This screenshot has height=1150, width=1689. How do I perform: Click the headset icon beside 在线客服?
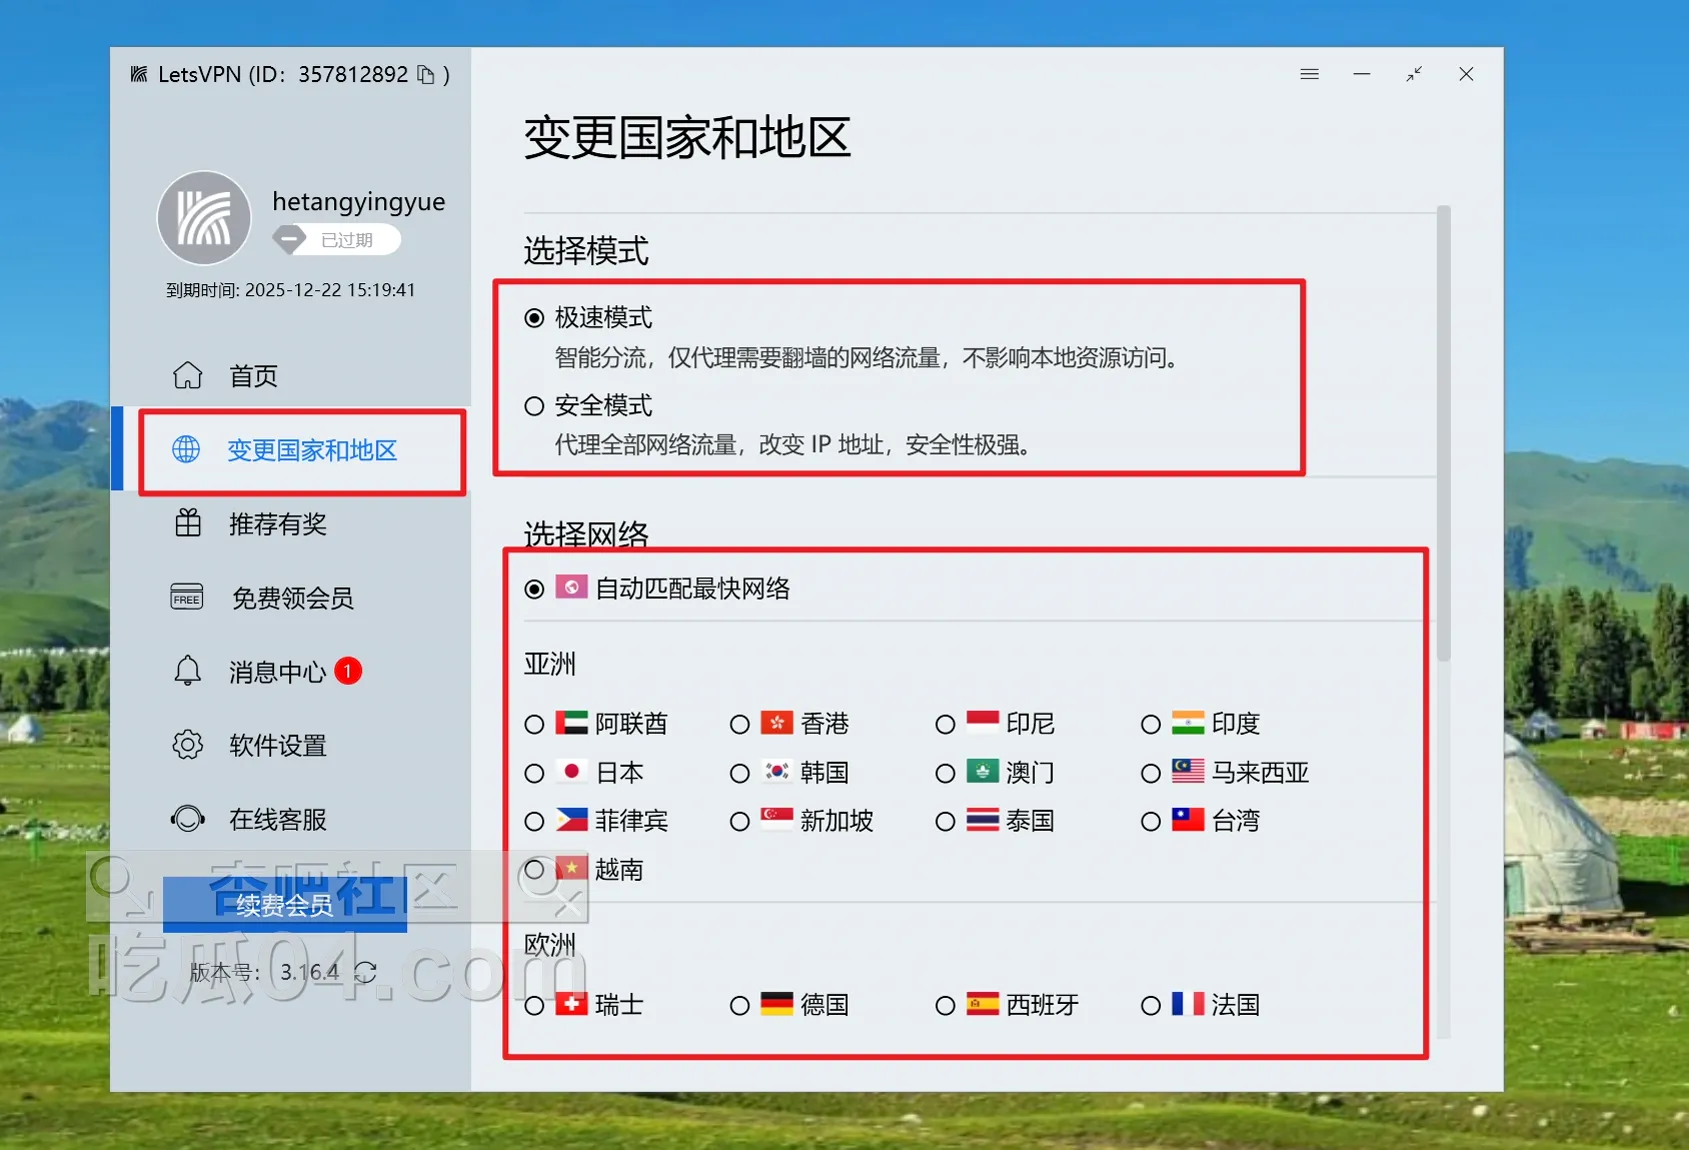[x=187, y=819]
